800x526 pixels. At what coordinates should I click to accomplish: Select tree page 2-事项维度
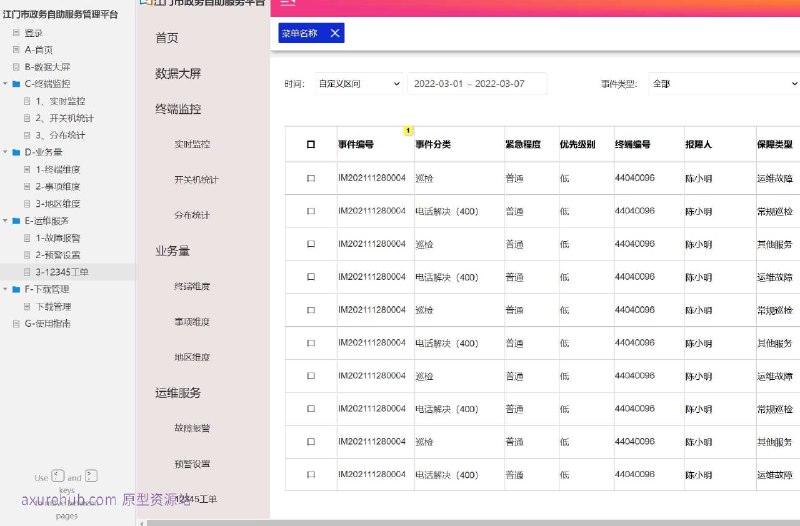(x=58, y=187)
